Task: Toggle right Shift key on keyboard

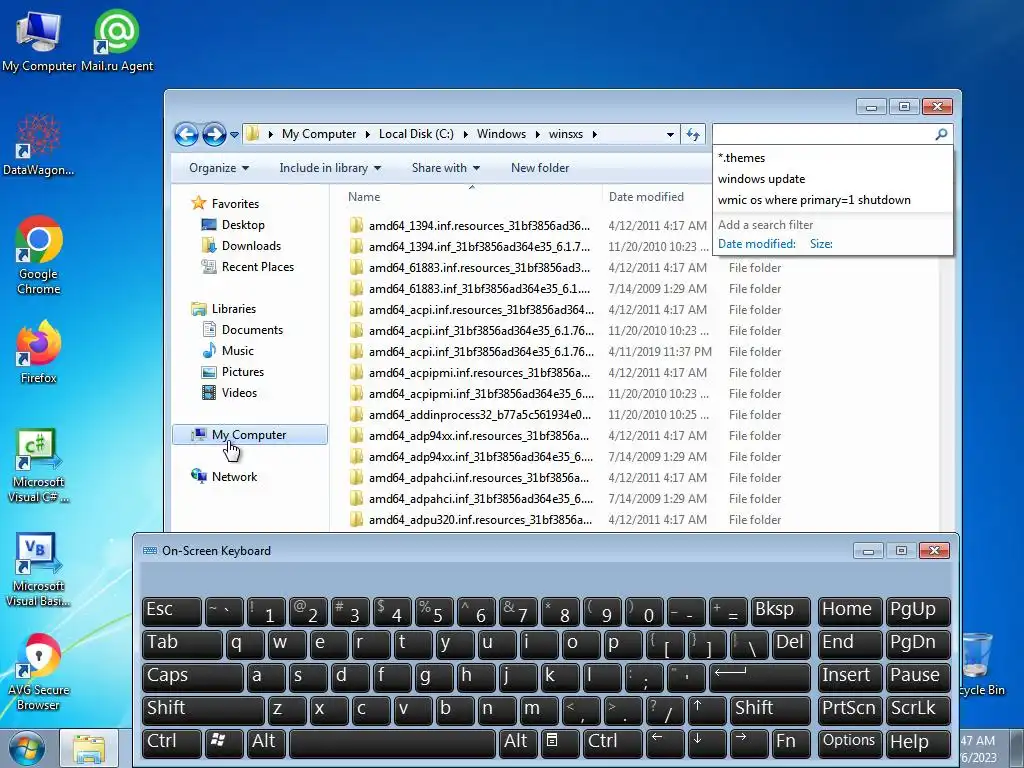Action: (x=770, y=710)
